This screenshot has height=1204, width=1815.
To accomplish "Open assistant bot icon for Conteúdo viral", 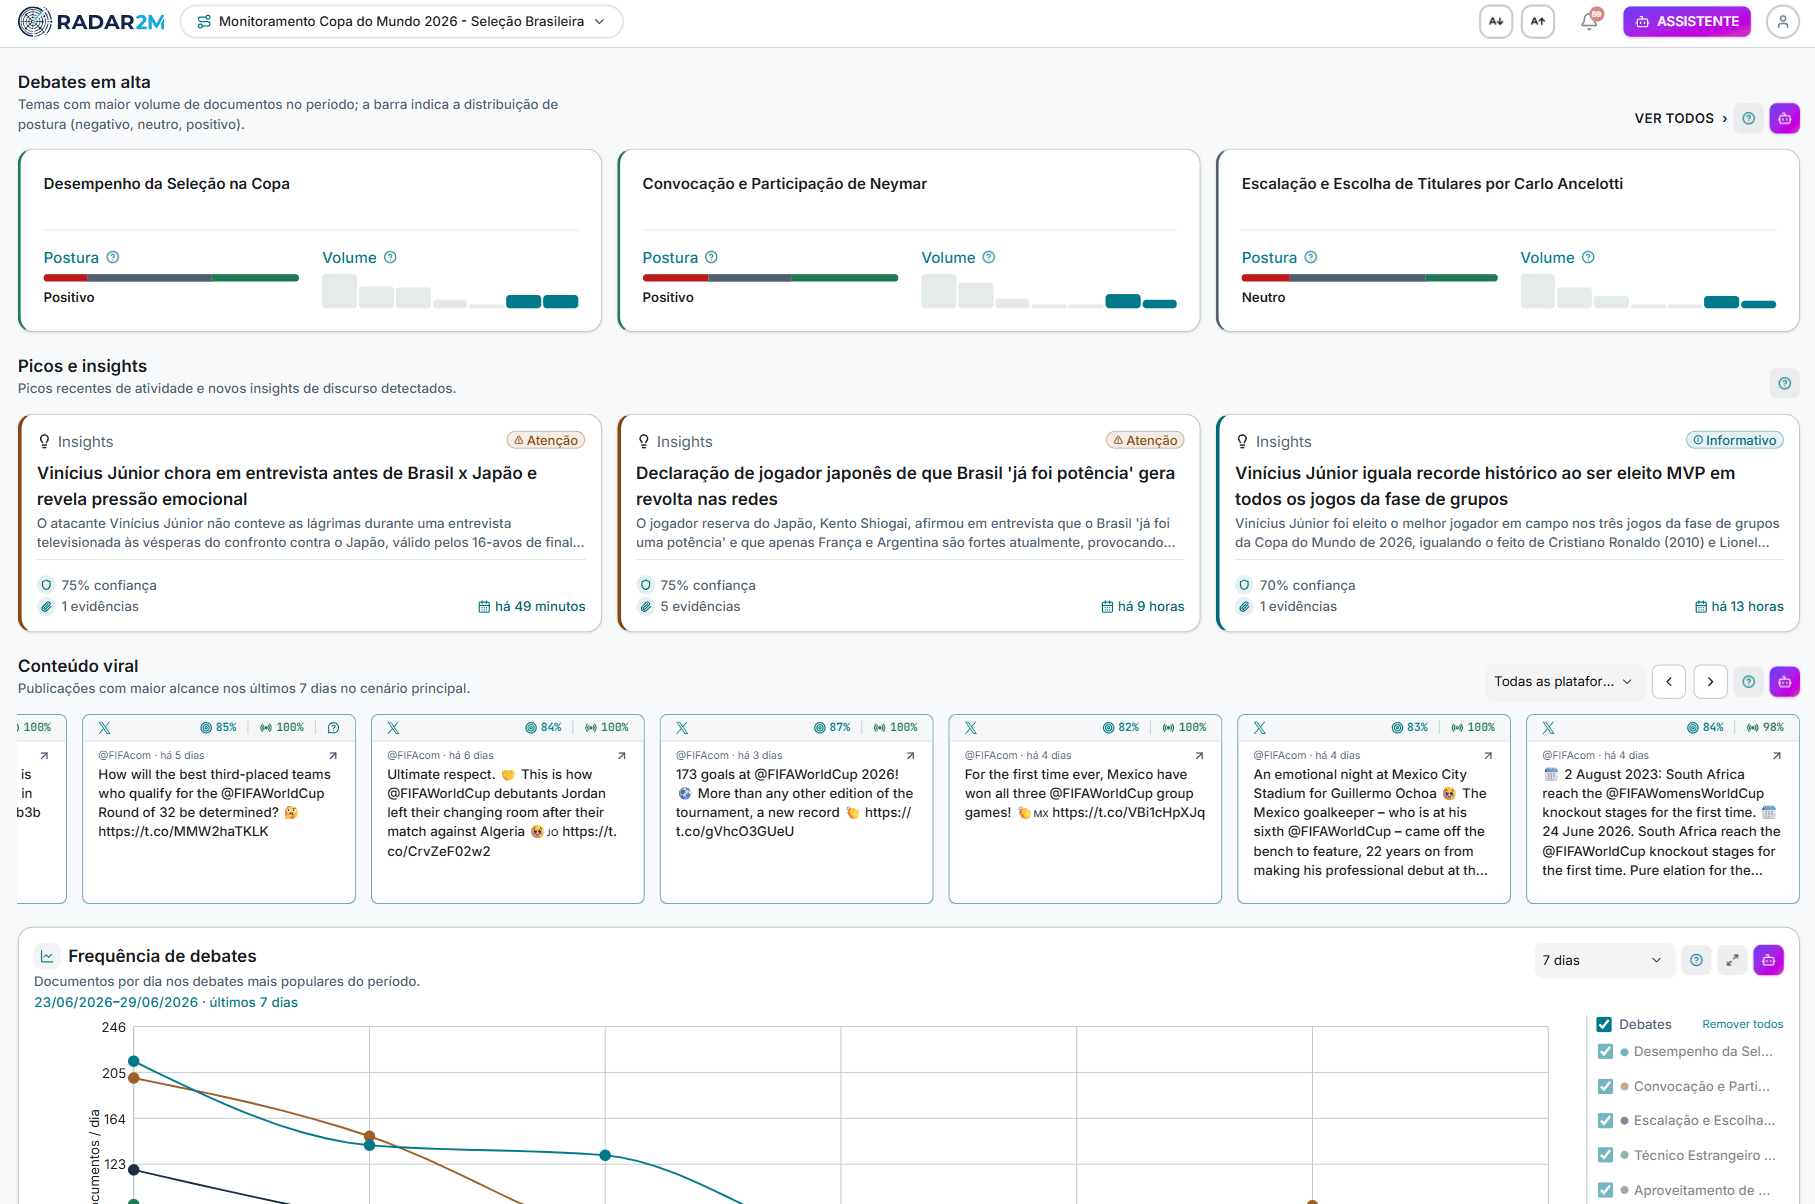I will pyautogui.click(x=1785, y=681).
